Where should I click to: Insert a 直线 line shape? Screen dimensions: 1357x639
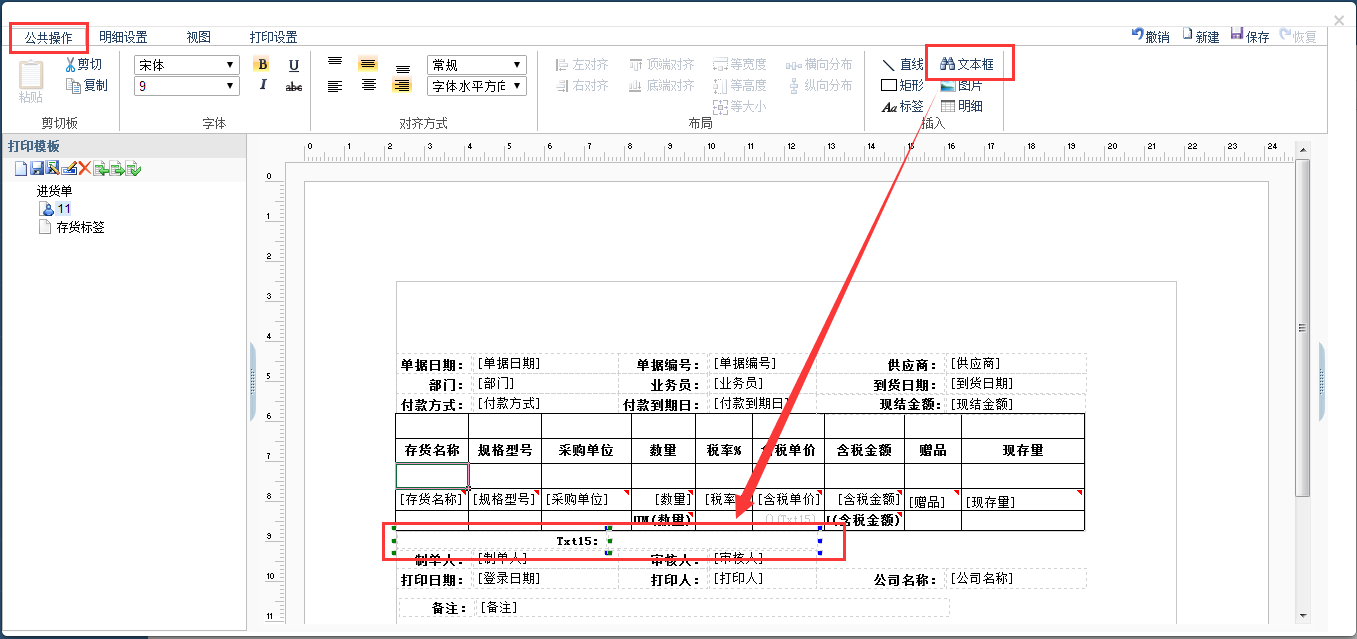tap(902, 64)
